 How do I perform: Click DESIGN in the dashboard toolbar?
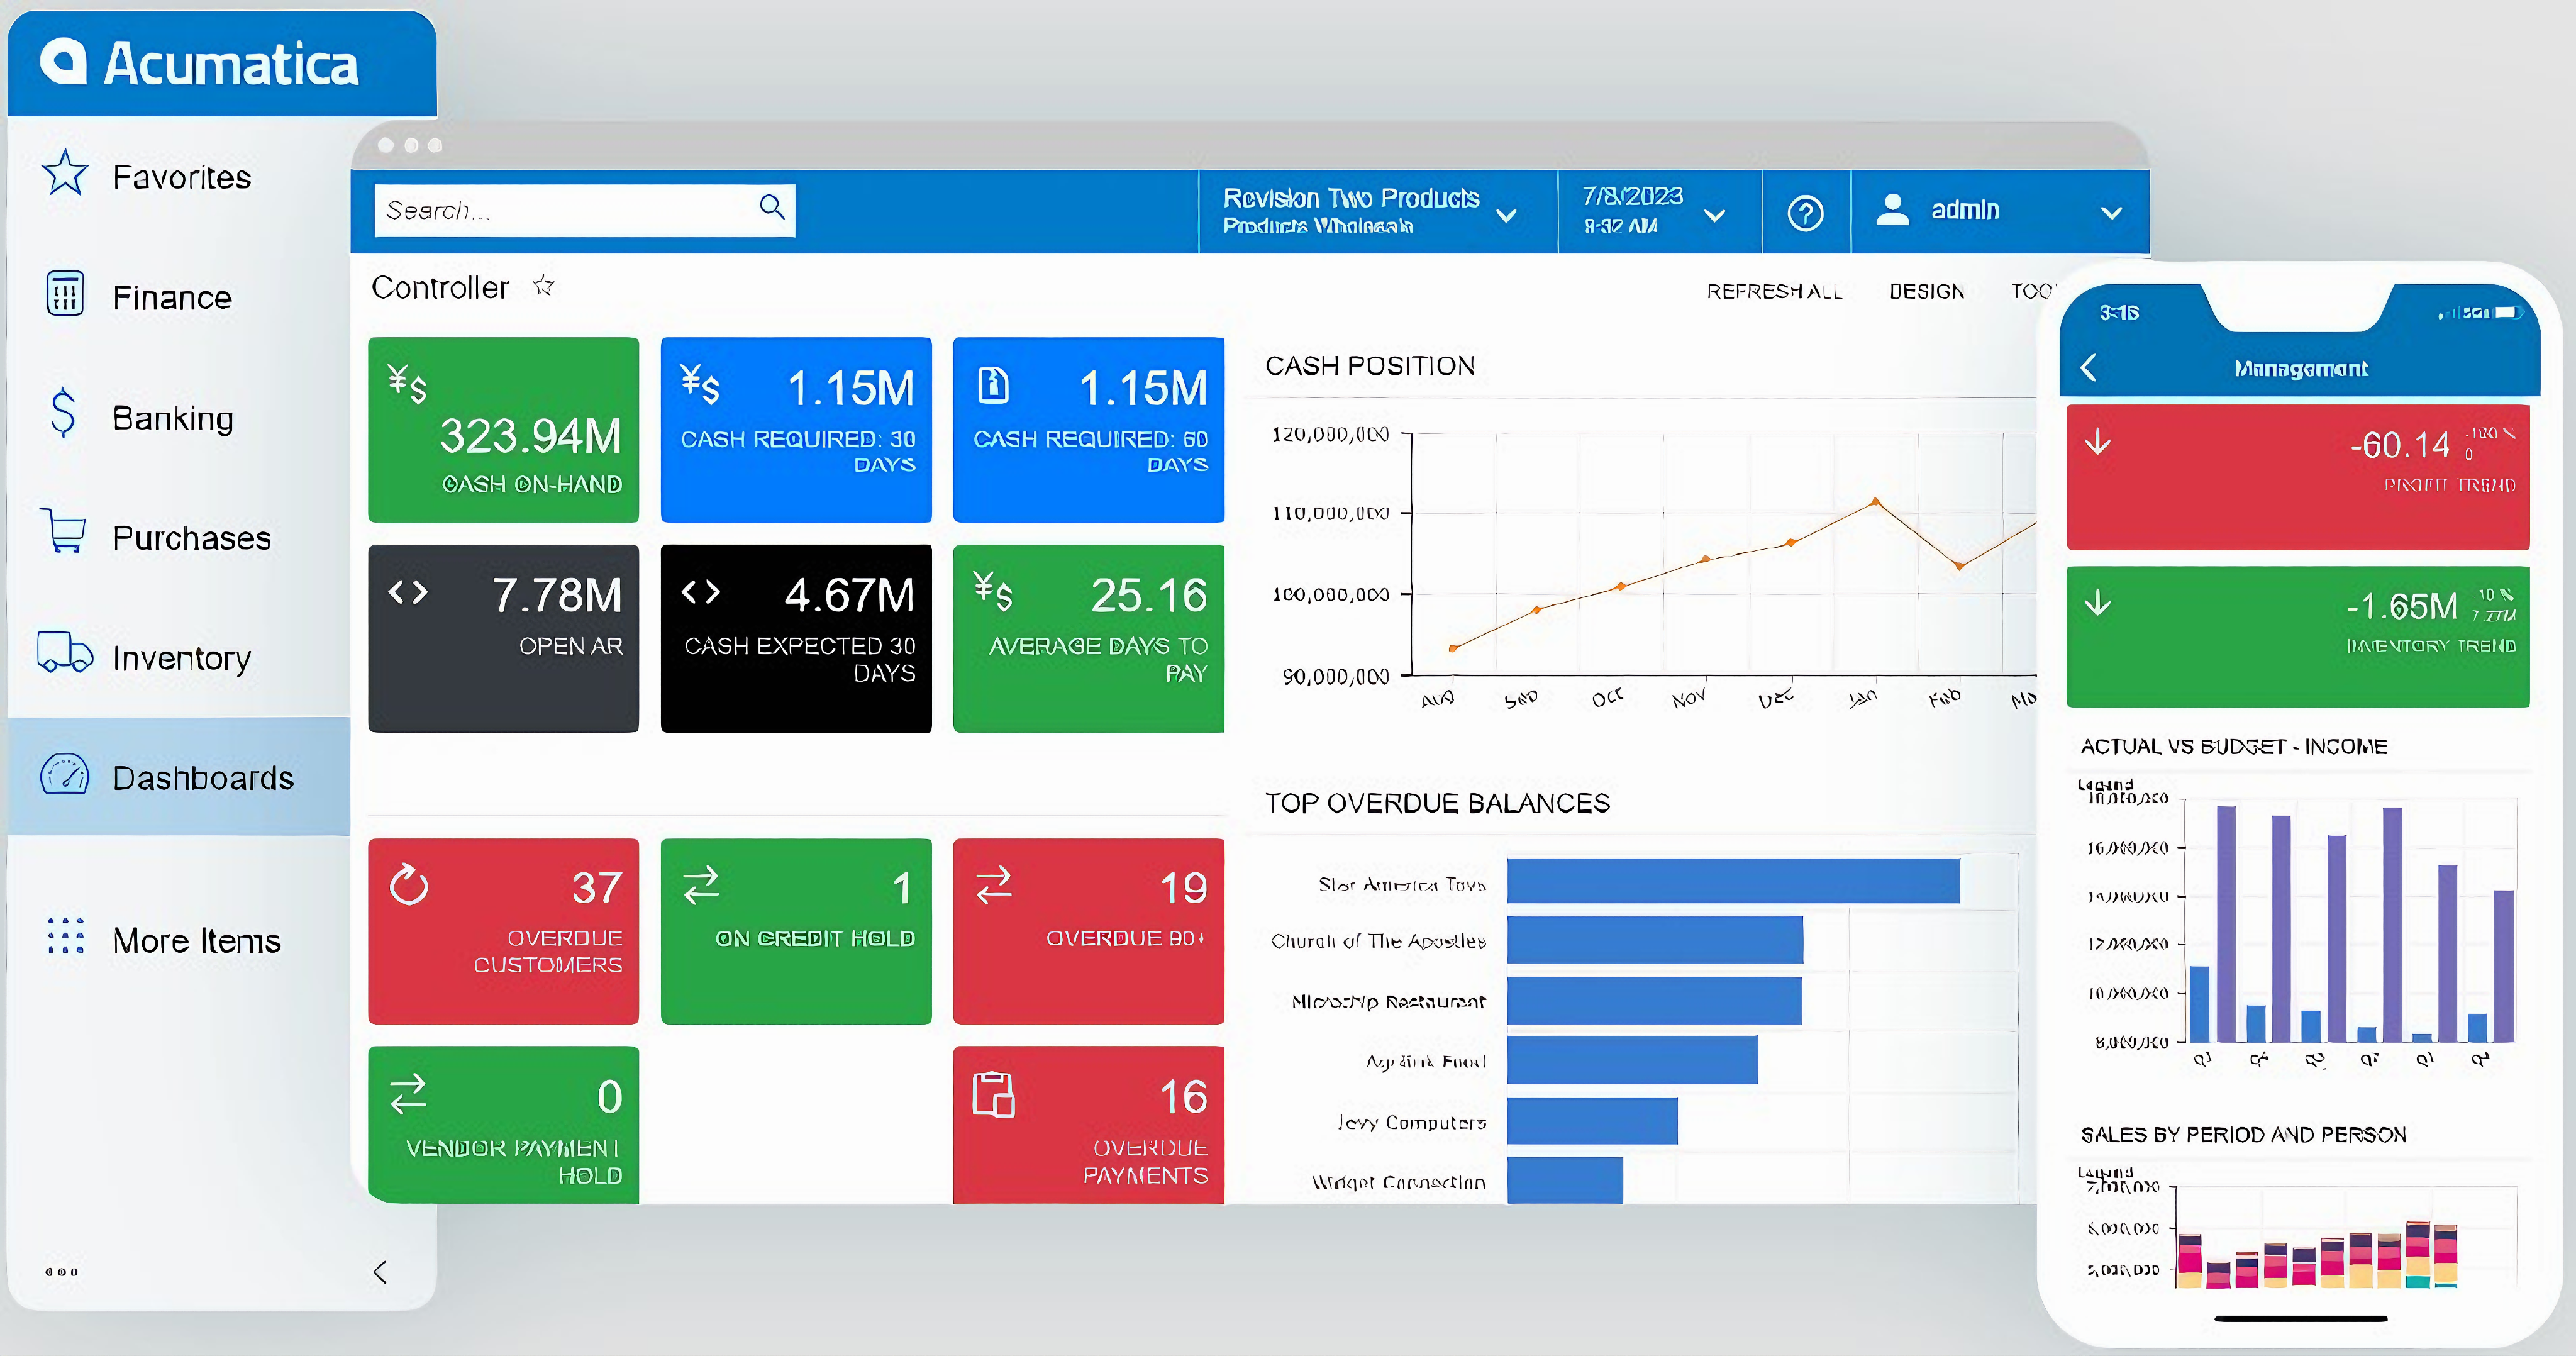[x=1926, y=291]
